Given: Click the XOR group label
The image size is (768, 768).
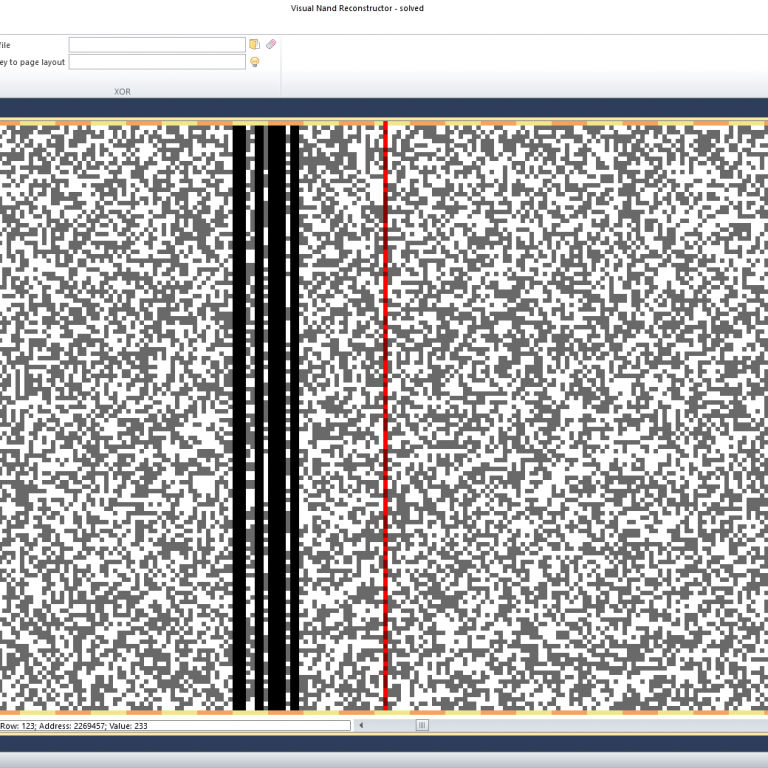Looking at the screenshot, I should 122,91.
